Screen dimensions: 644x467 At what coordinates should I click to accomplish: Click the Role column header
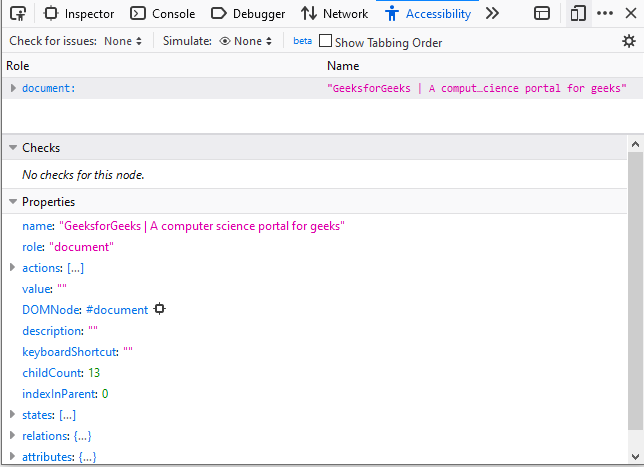[18, 66]
